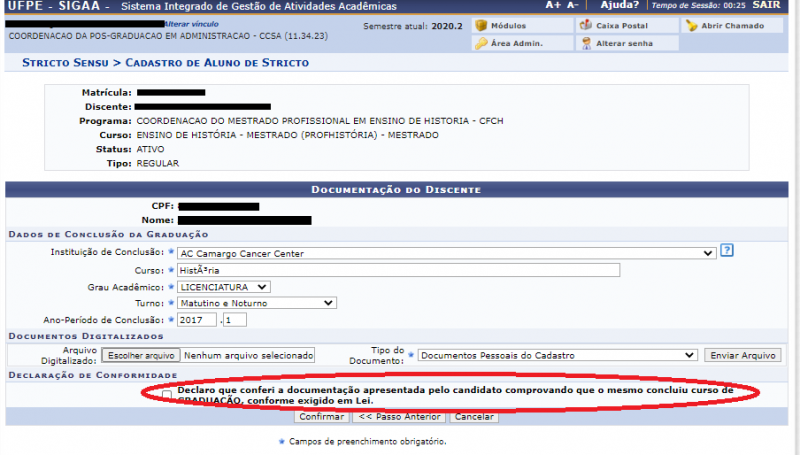Click the Alterar senha menu label

click(x=624, y=43)
